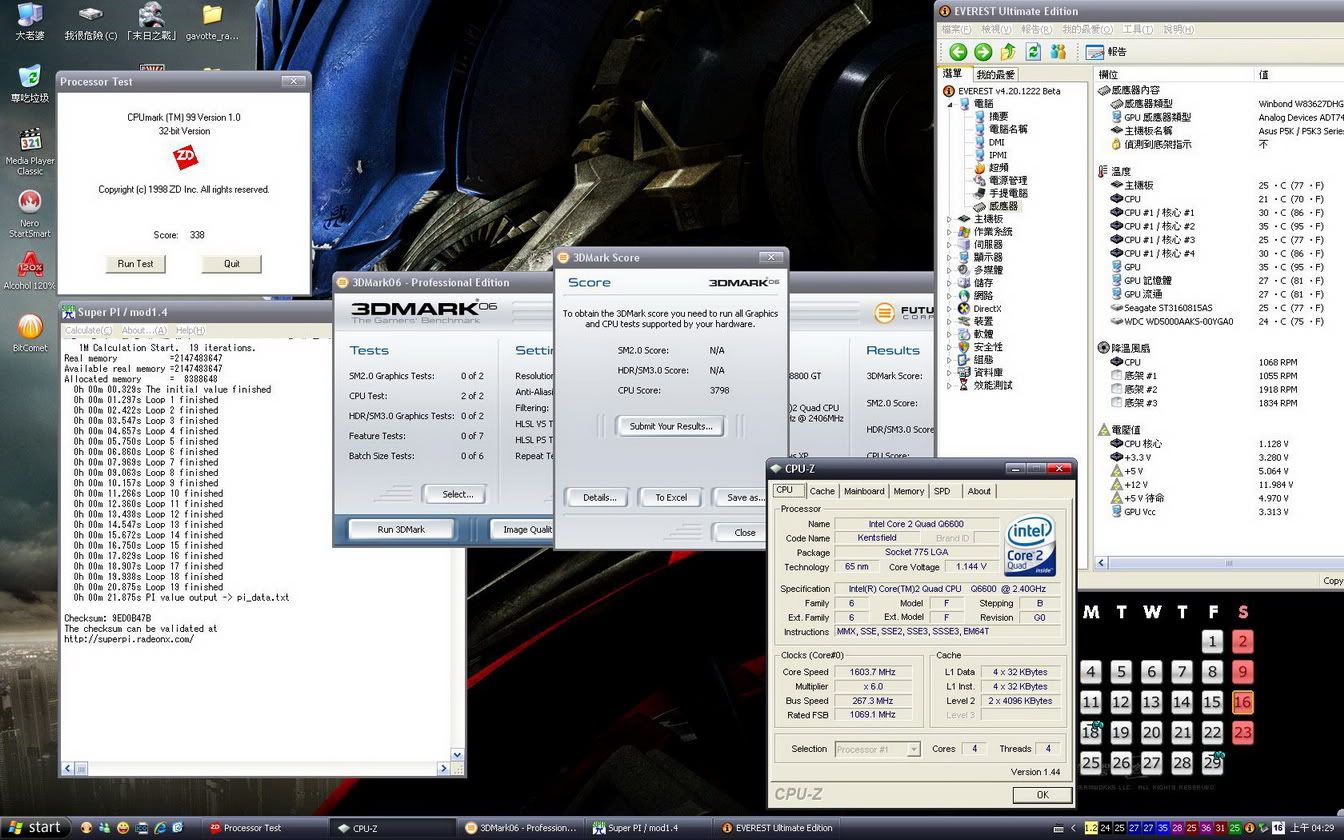The width and height of the screenshot is (1344, 840).
Task: Click Quit in Processor Test window
Action: [231, 264]
